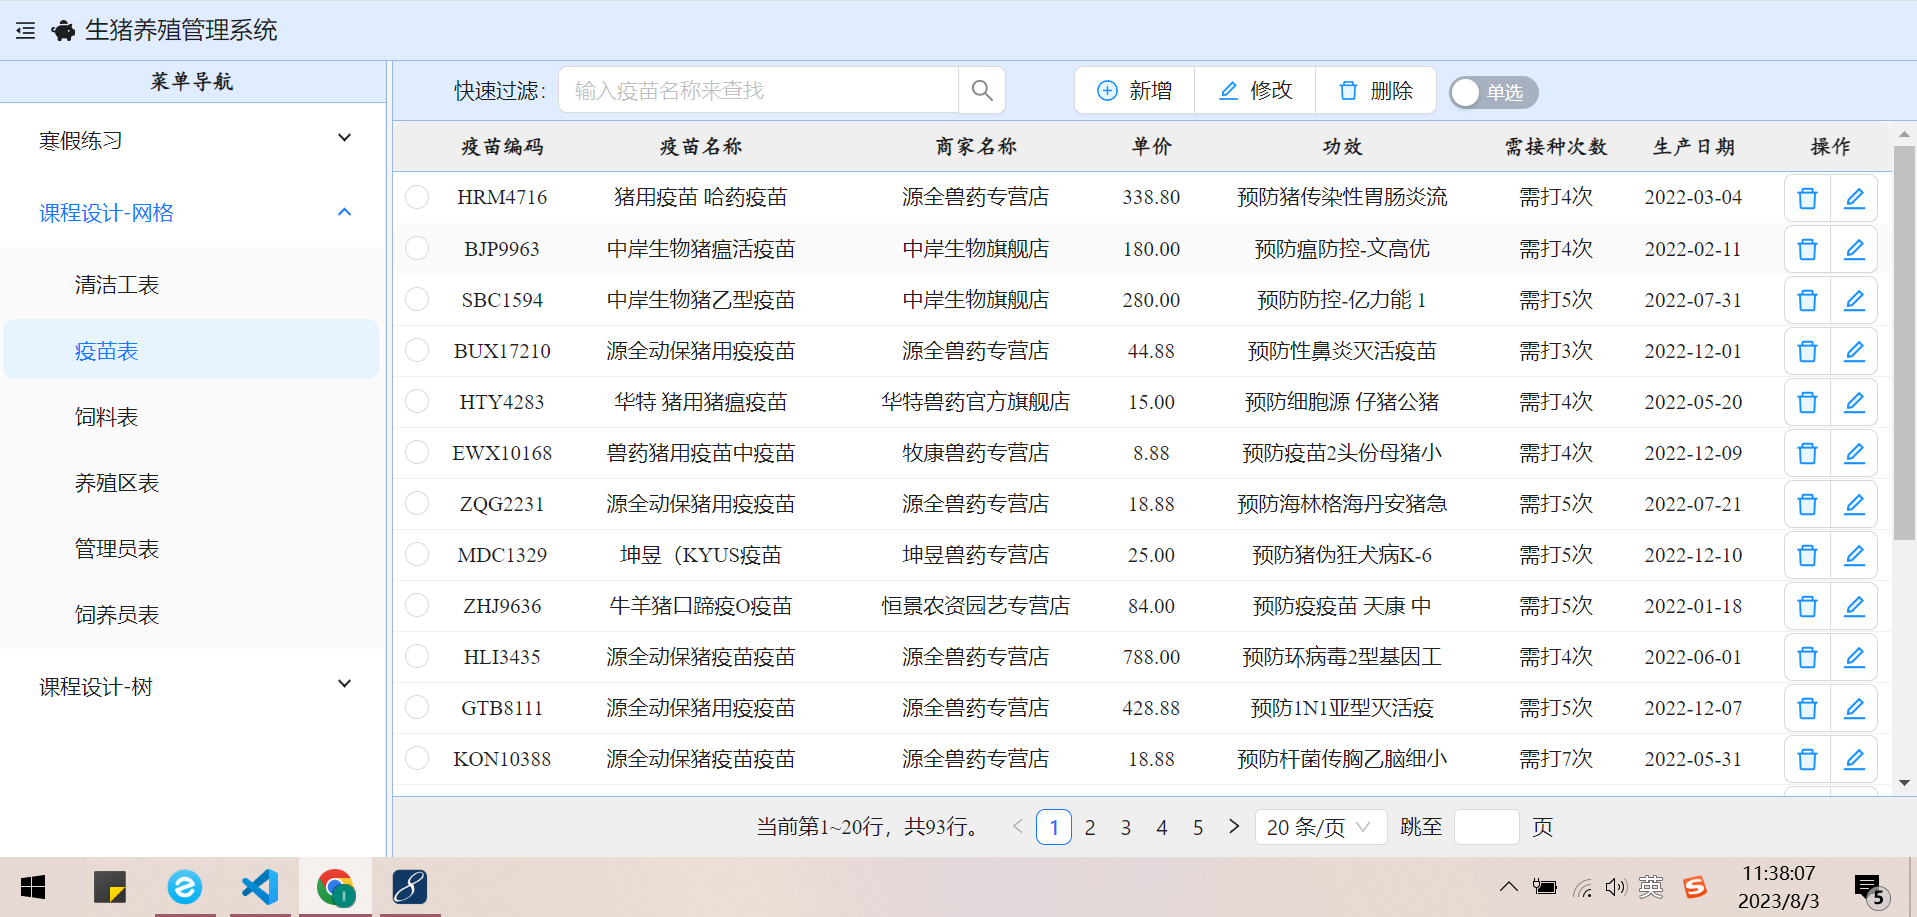1917x917 pixels.
Task: Click the 疫苗名称 column header
Action: [701, 147]
